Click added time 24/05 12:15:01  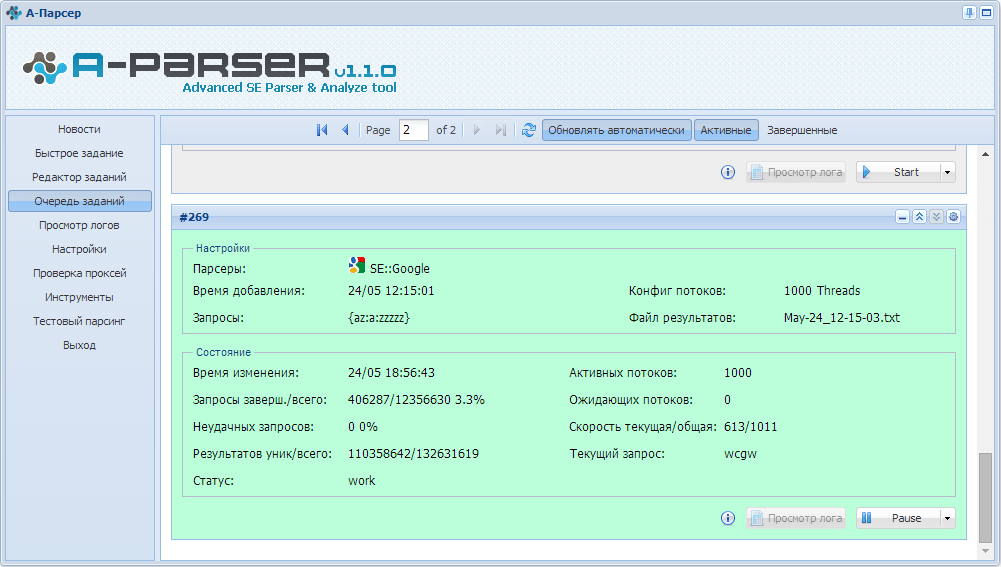(x=391, y=291)
